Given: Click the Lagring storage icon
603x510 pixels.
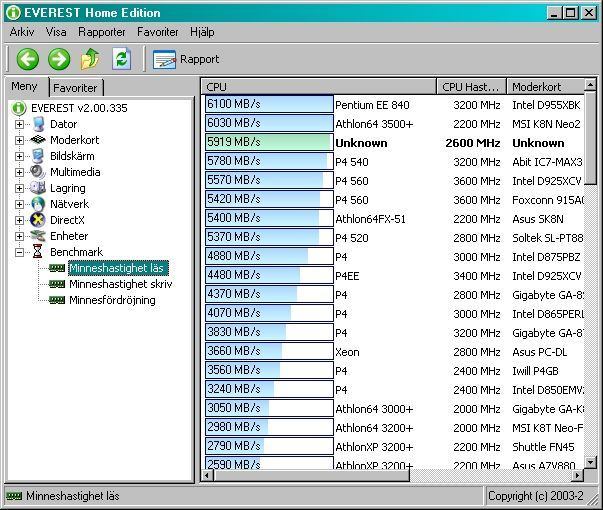Looking at the screenshot, I should (38, 188).
